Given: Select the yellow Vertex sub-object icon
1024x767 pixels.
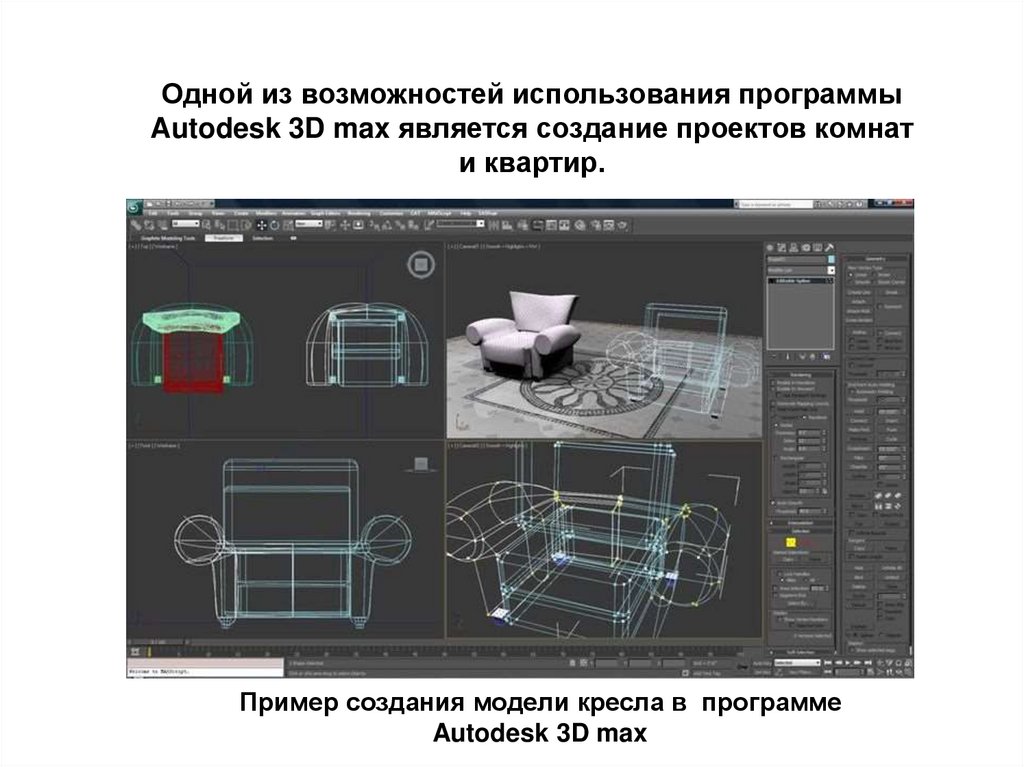Looking at the screenshot, I should click(x=791, y=542).
